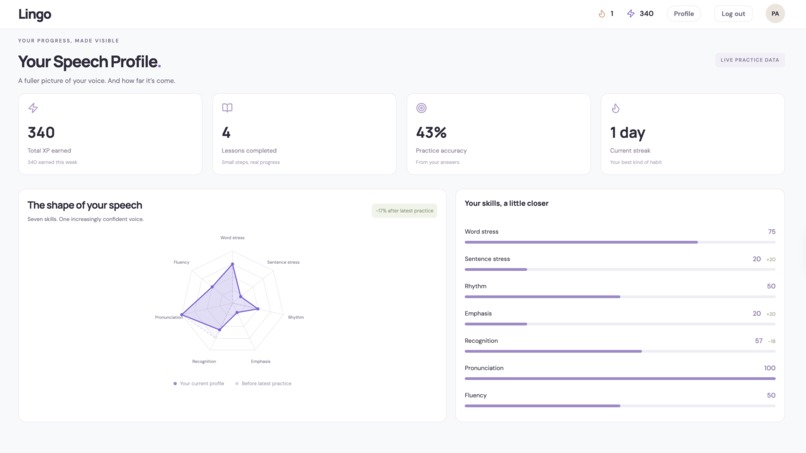Click the Log out button
The width and height of the screenshot is (806, 453).
(x=733, y=14)
